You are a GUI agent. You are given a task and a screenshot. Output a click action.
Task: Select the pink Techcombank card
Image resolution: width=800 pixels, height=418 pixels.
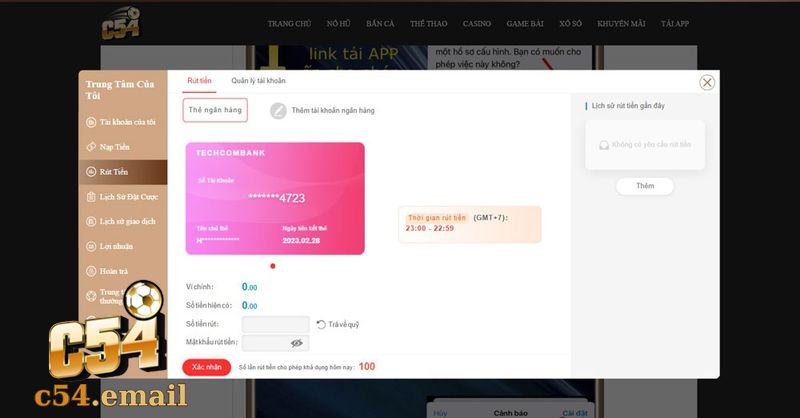pos(275,199)
